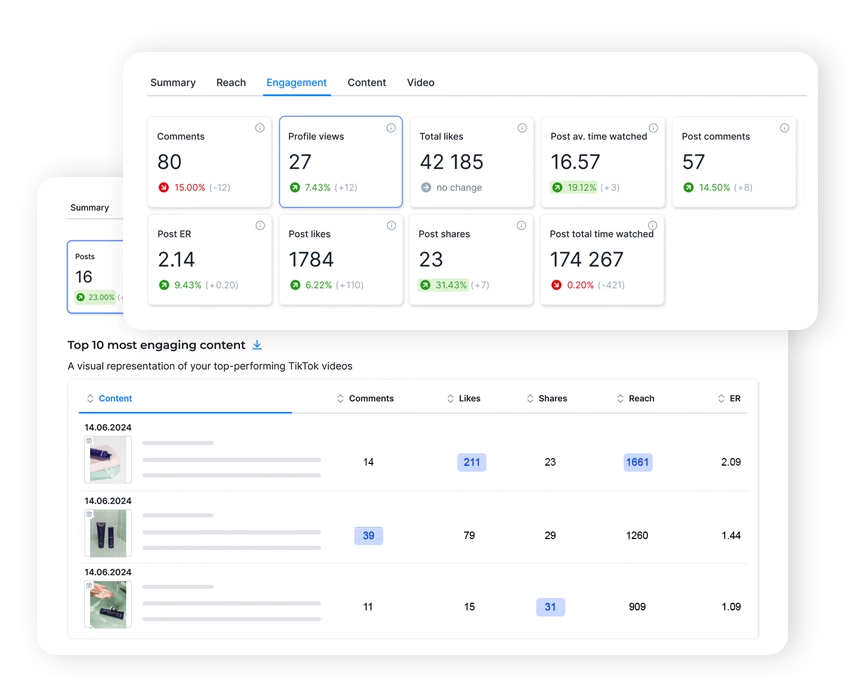Show info for Post total time watched

(653, 225)
